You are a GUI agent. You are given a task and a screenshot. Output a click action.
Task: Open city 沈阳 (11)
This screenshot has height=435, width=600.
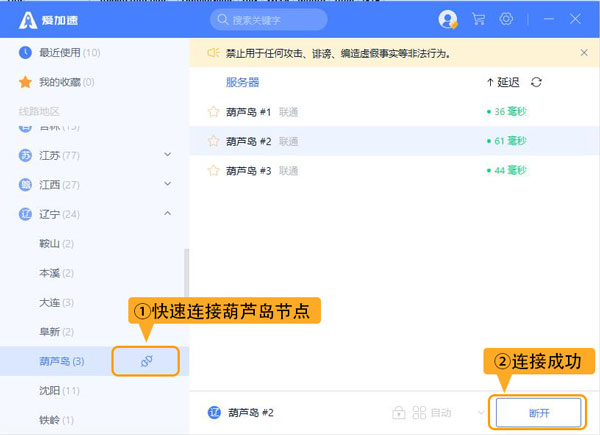pyautogui.click(x=59, y=391)
